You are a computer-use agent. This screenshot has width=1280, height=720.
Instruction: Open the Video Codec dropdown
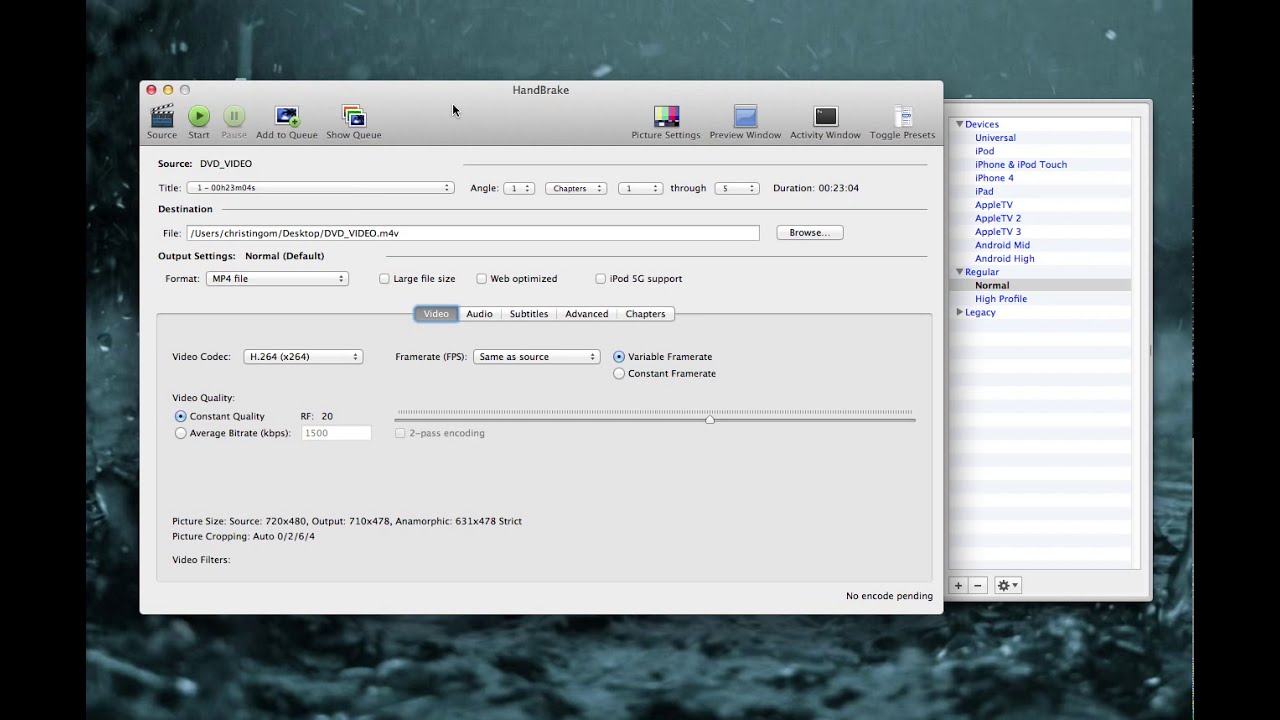pyautogui.click(x=303, y=357)
